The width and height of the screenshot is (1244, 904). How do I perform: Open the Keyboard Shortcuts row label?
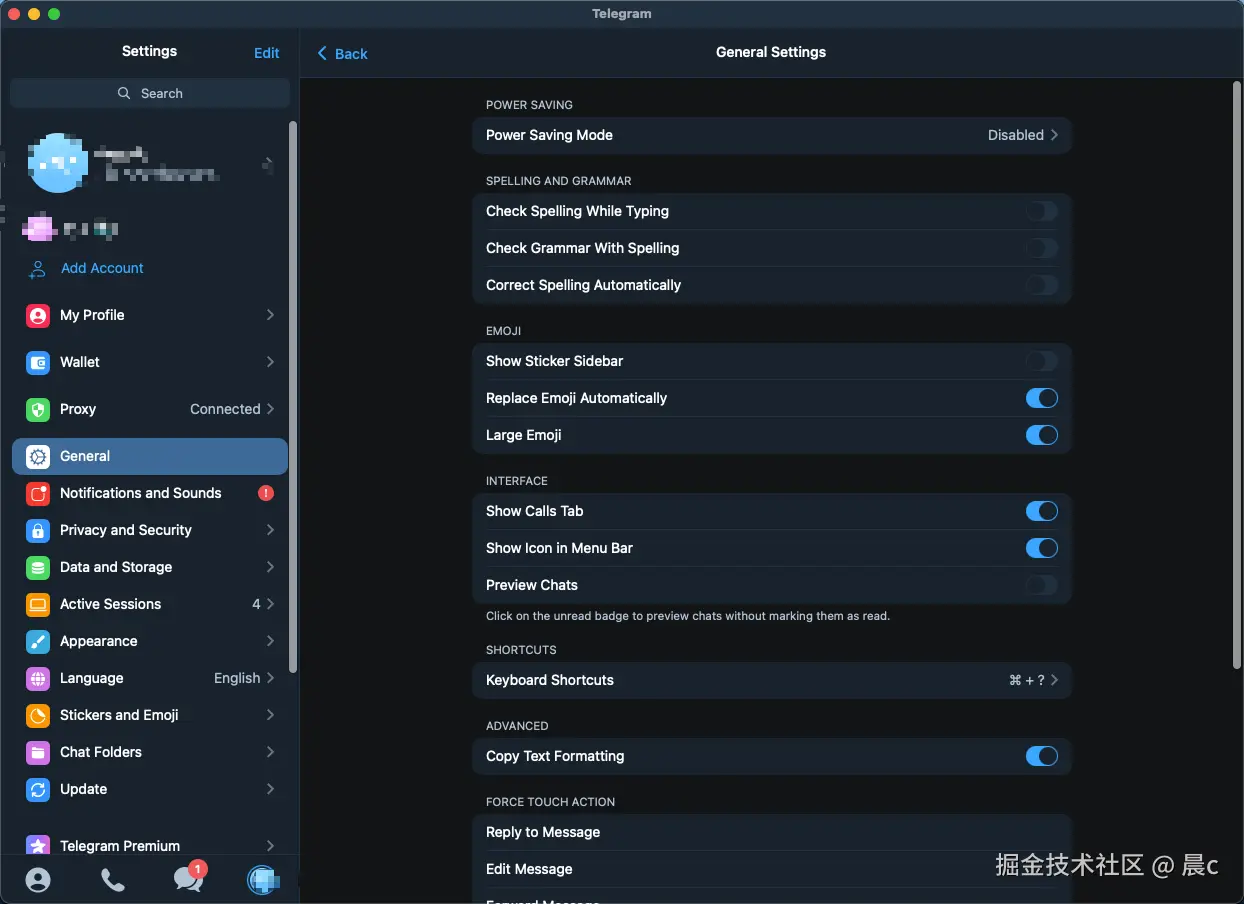(550, 680)
